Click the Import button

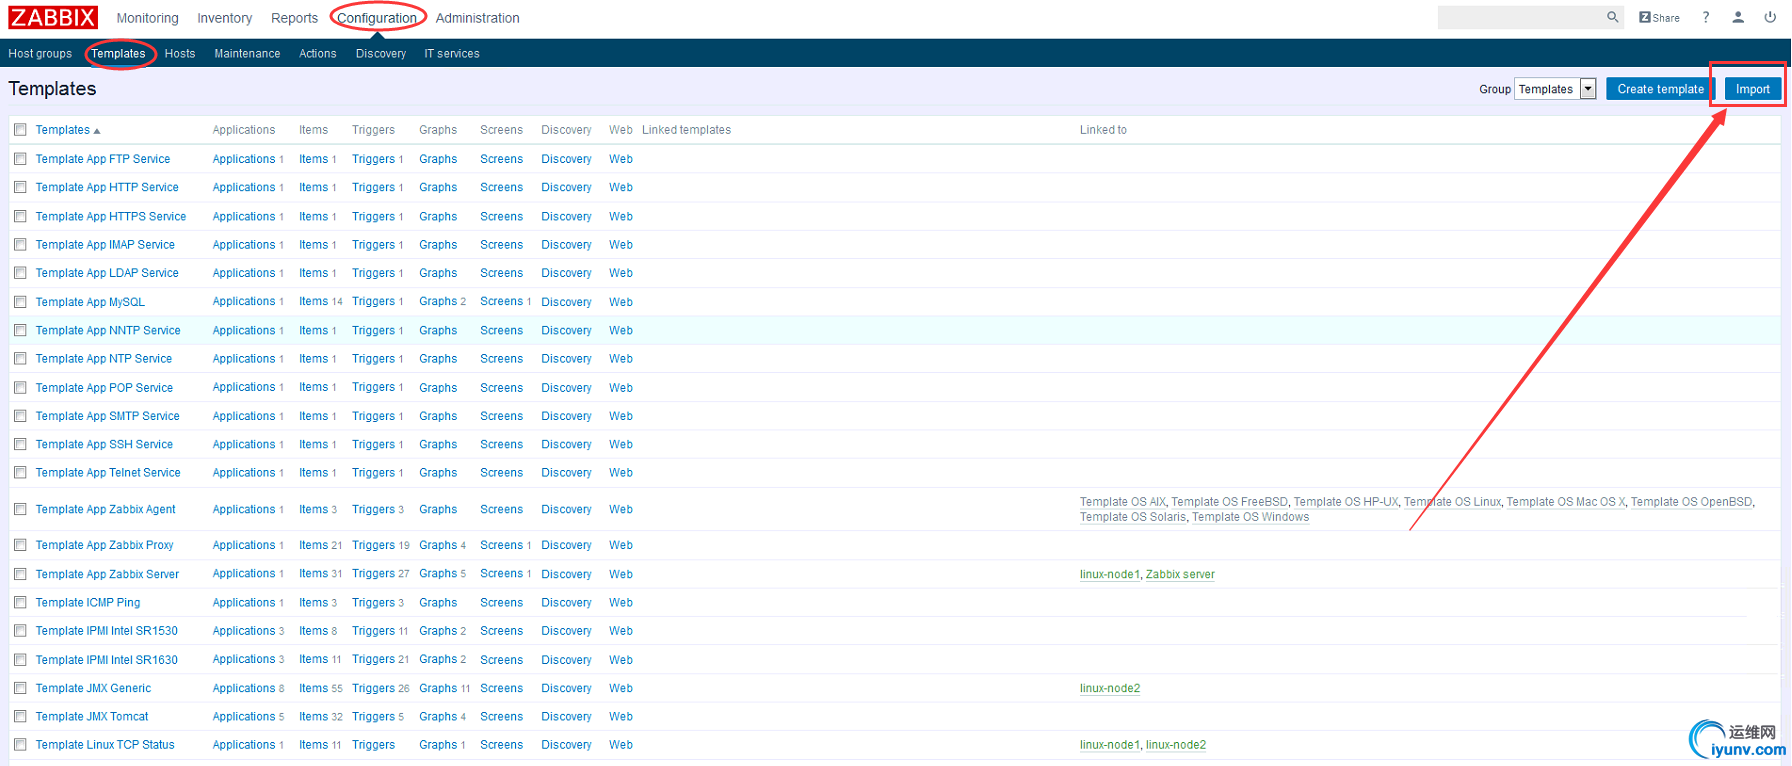pyautogui.click(x=1752, y=89)
